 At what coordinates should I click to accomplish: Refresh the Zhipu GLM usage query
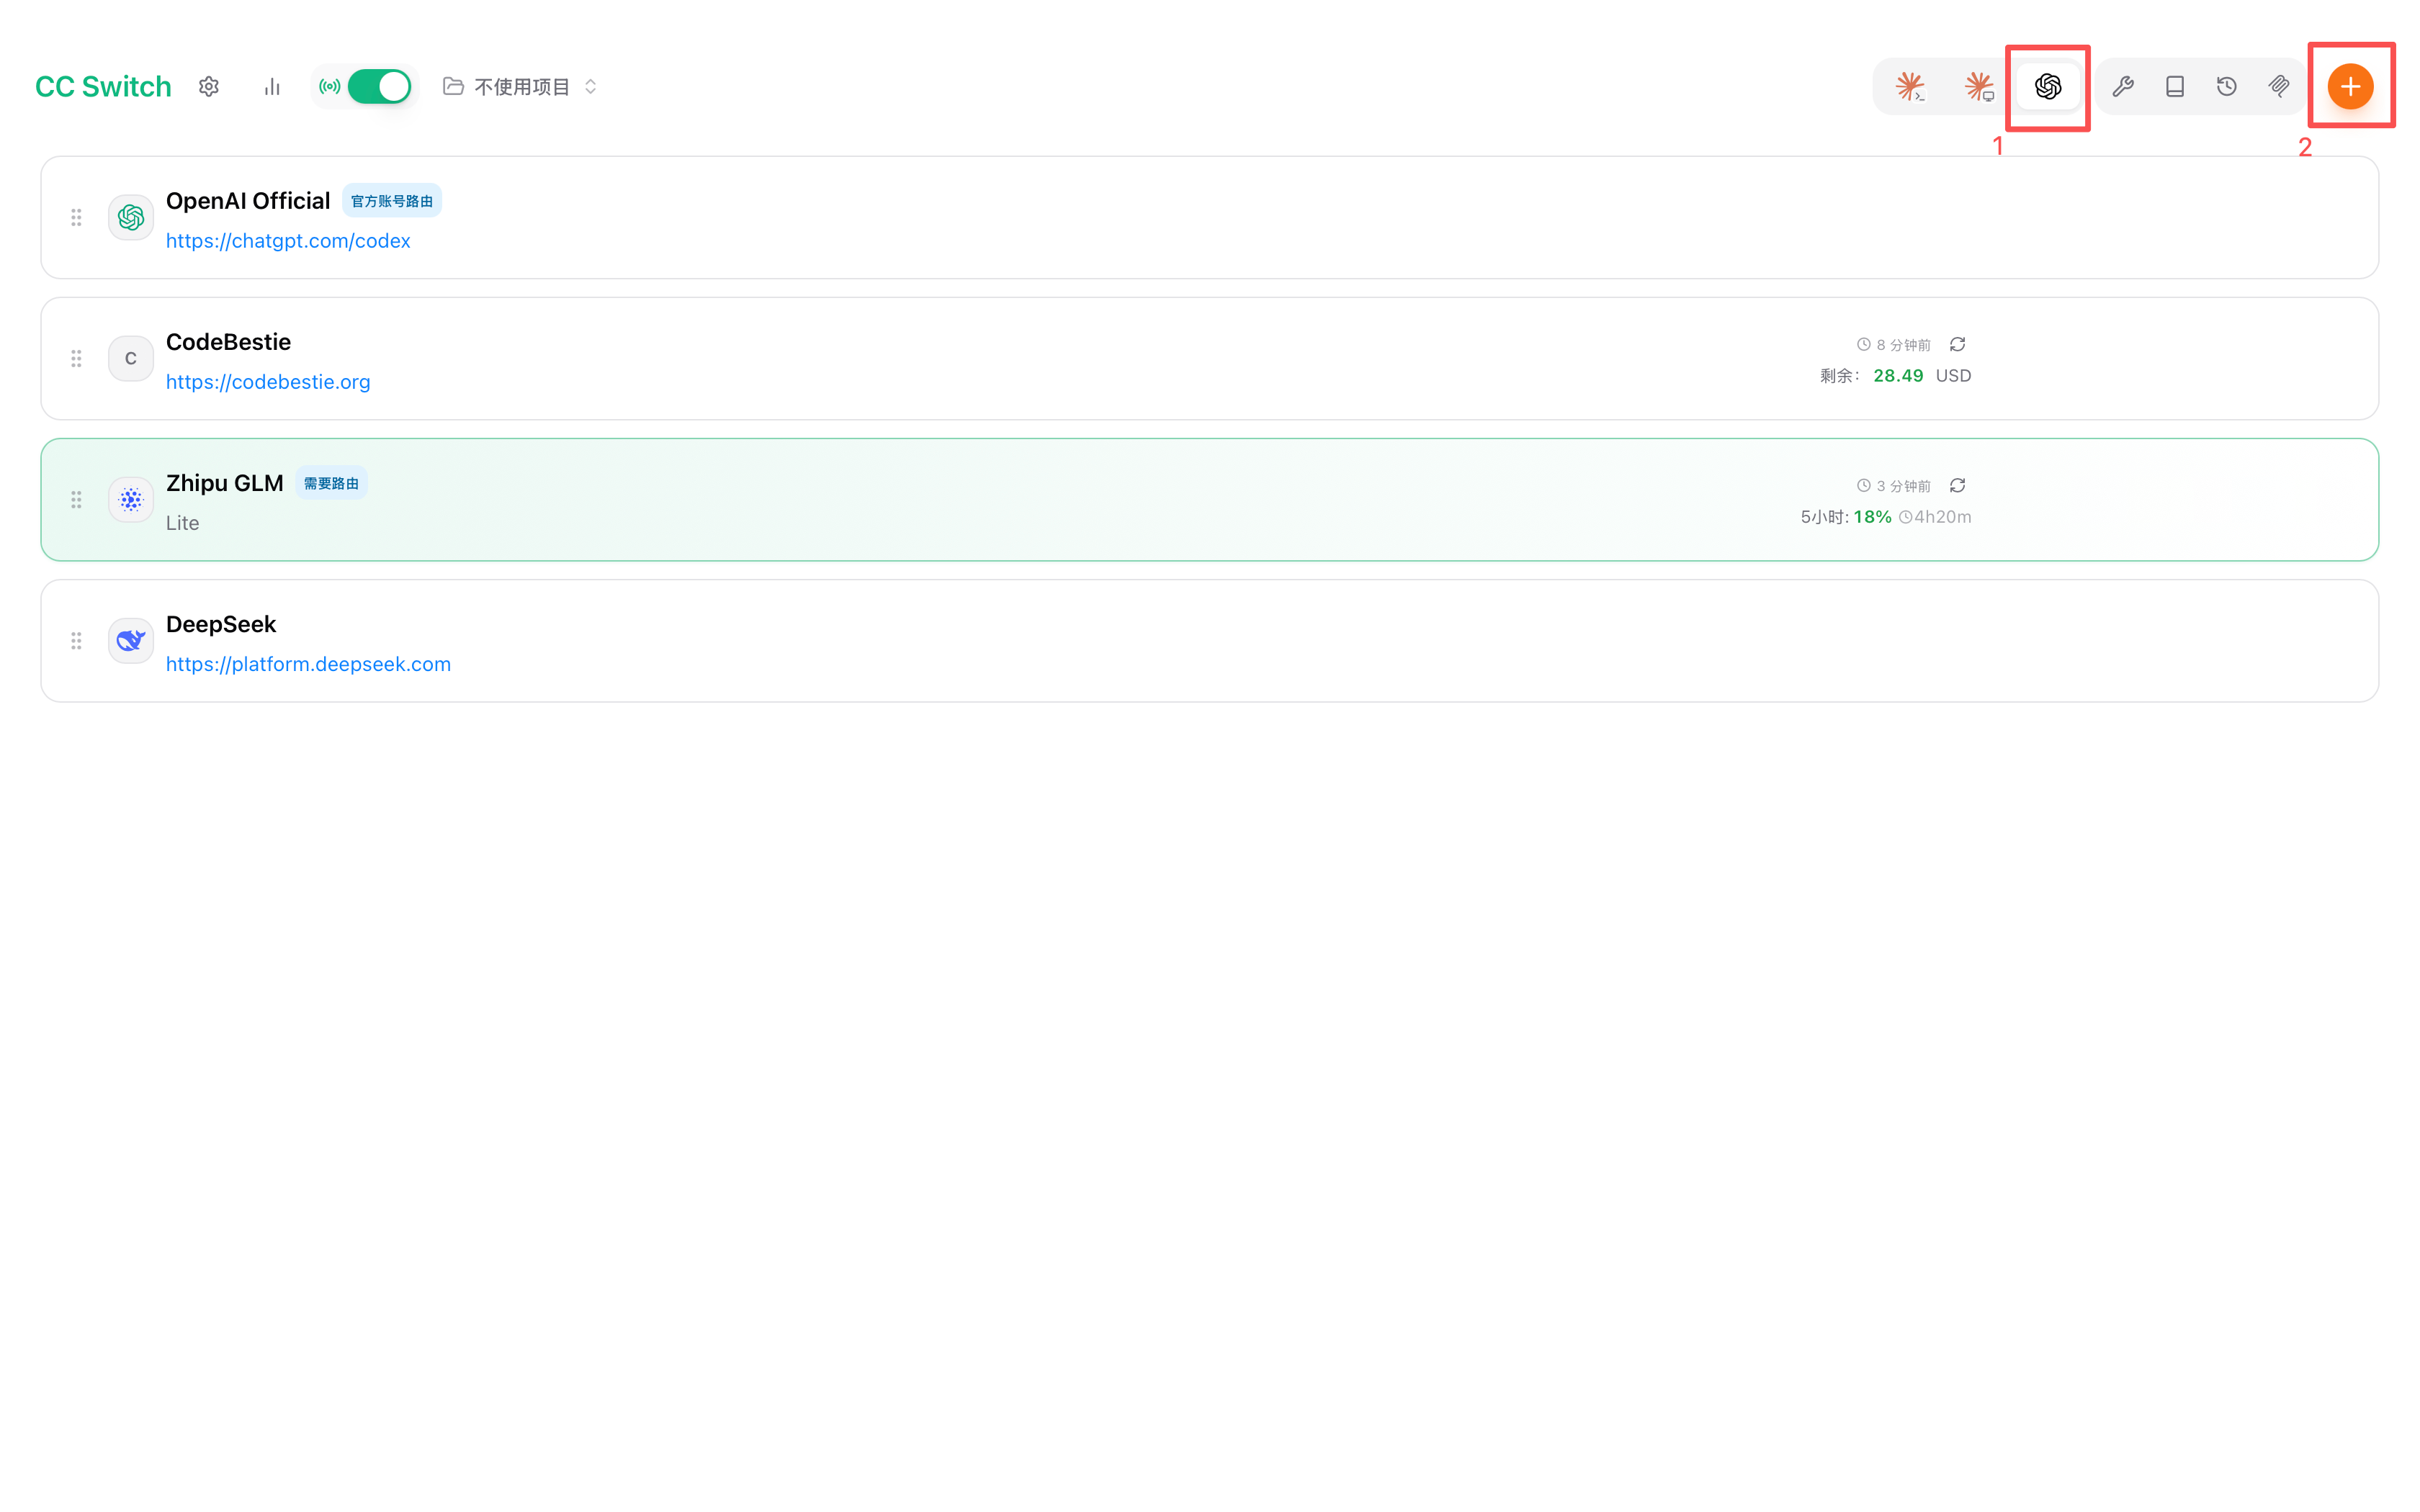[1958, 486]
